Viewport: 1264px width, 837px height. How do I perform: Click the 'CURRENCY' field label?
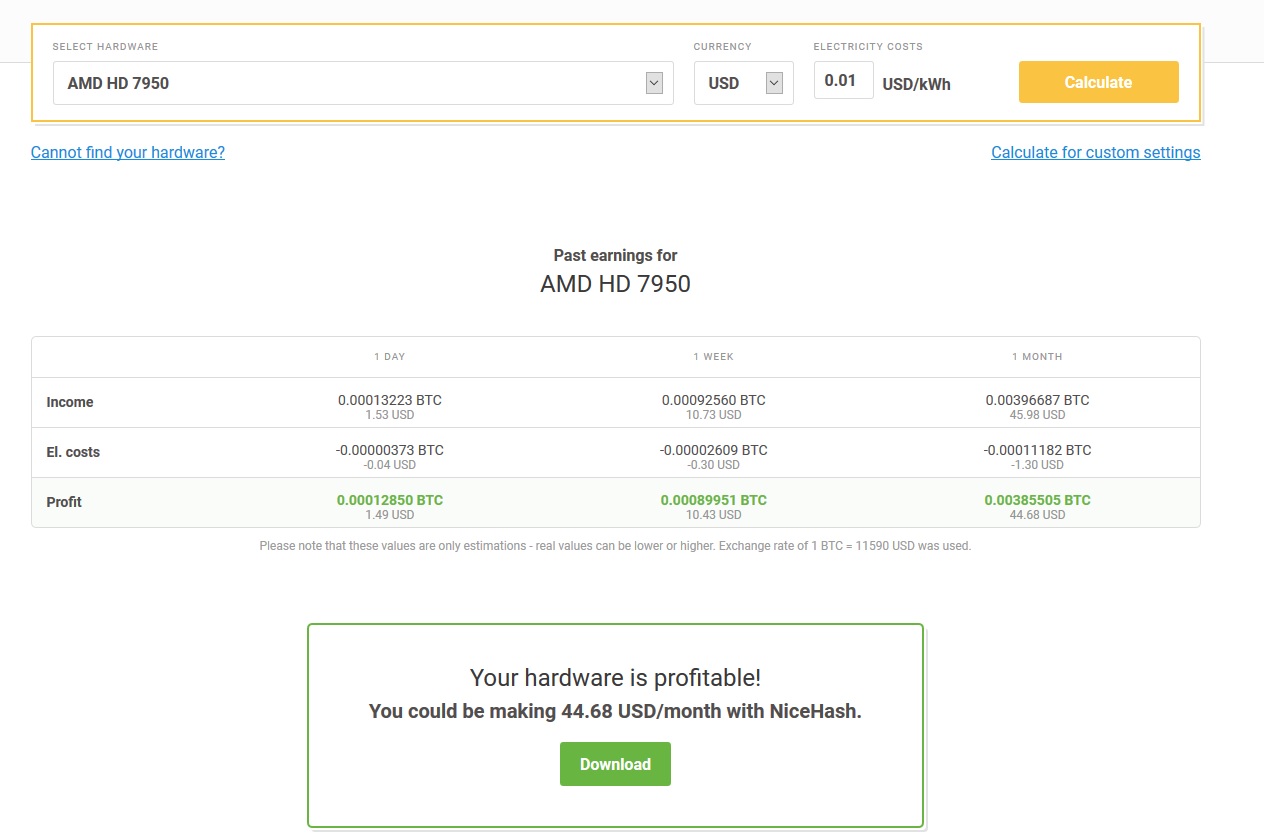click(722, 47)
